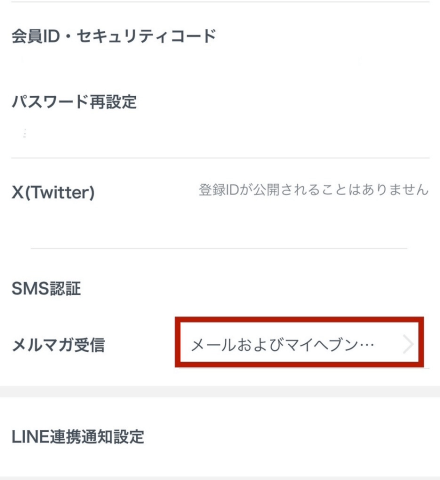440x480 pixels.
Task: Click the blank area right of LINE連携通知設定
Action: 287,437
